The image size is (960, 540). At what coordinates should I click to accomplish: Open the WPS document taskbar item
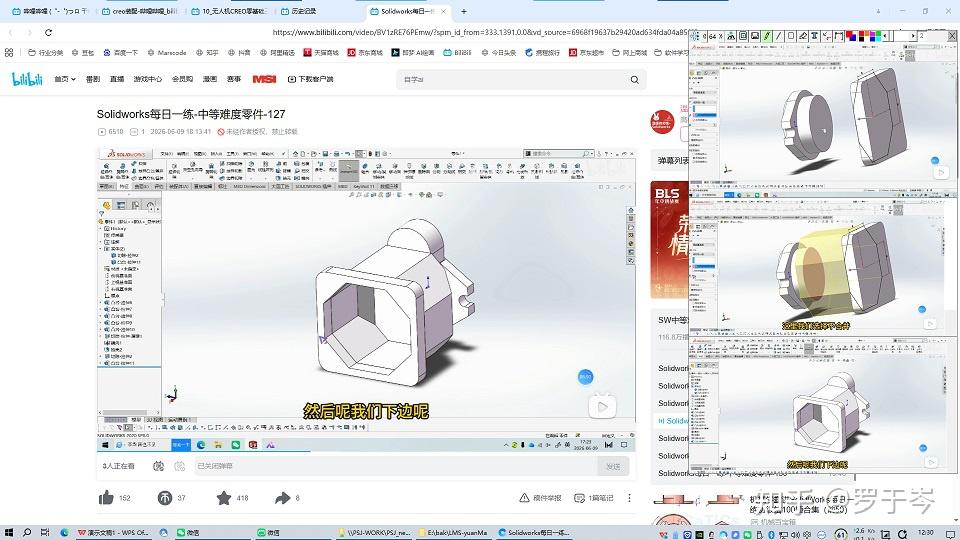113,533
